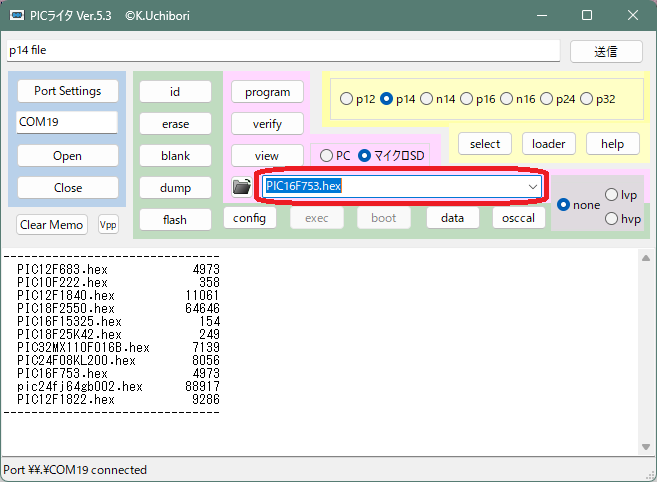Click the config button
657x482 pixels.
point(249,218)
